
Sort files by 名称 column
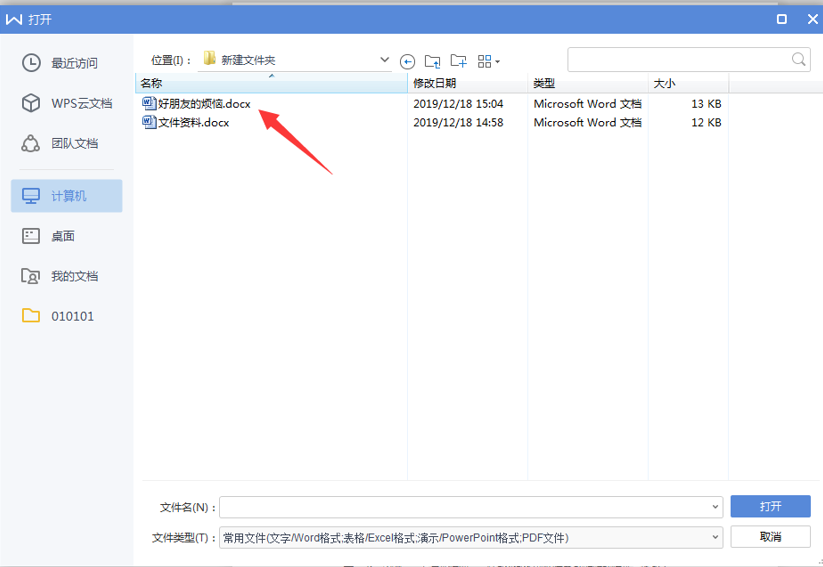271,83
